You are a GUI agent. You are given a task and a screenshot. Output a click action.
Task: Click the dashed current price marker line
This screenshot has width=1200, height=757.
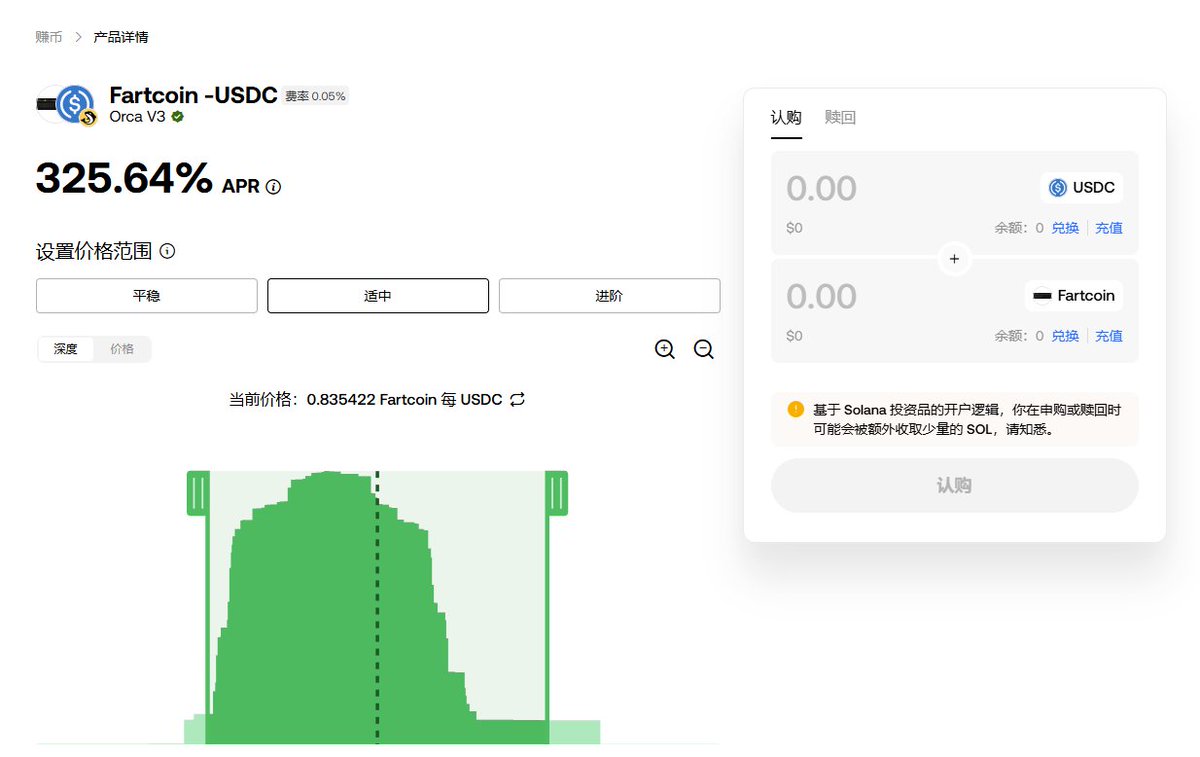click(377, 608)
